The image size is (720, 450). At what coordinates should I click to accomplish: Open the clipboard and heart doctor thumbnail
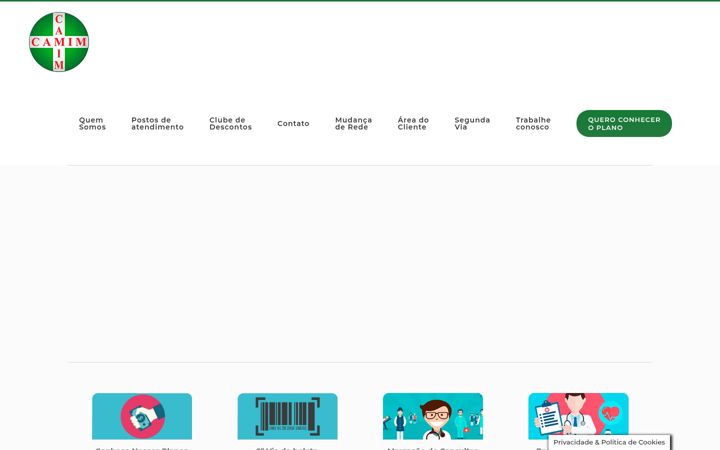point(578,414)
